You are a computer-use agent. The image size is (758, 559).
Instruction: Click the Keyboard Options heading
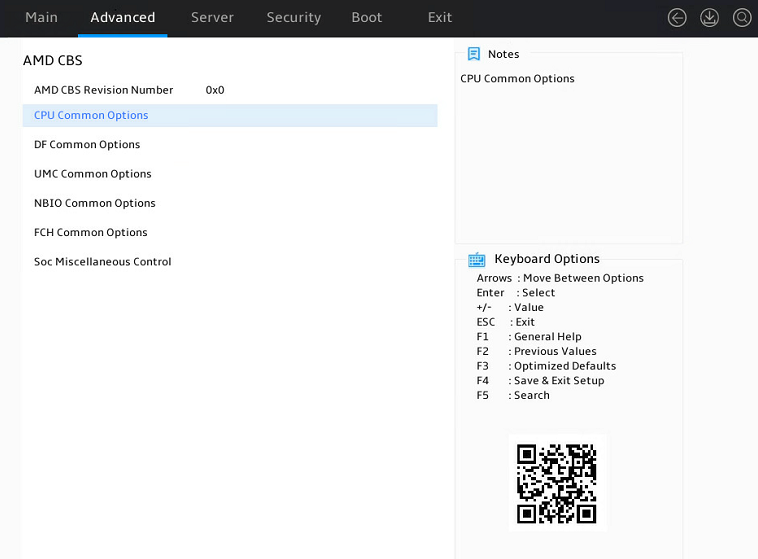click(x=547, y=259)
